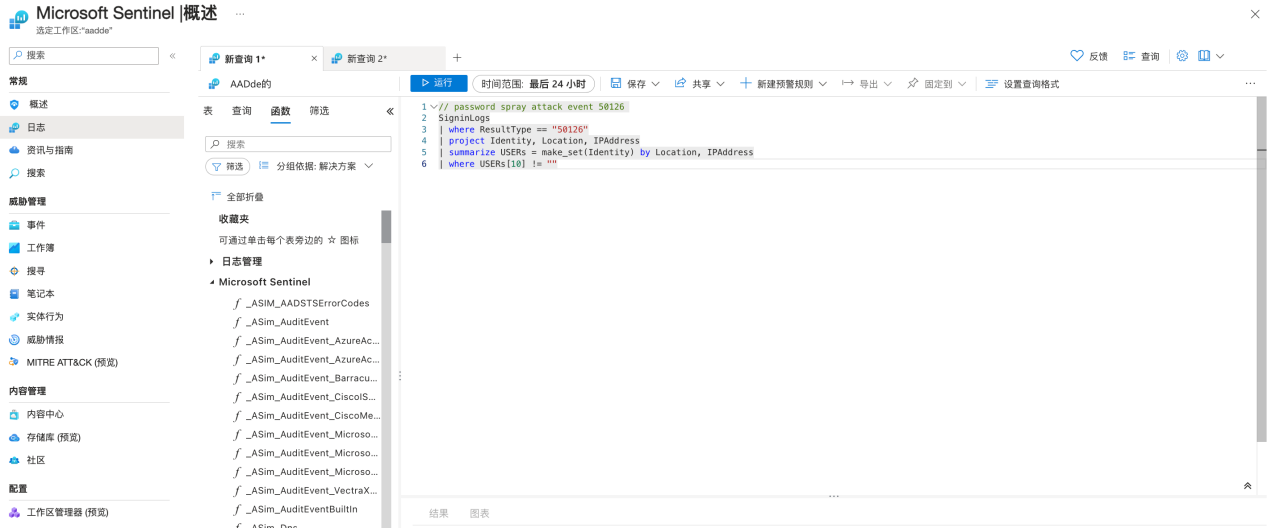1280x528 pixels.
Task: Click query line containing SigninLogs
Action: point(464,118)
